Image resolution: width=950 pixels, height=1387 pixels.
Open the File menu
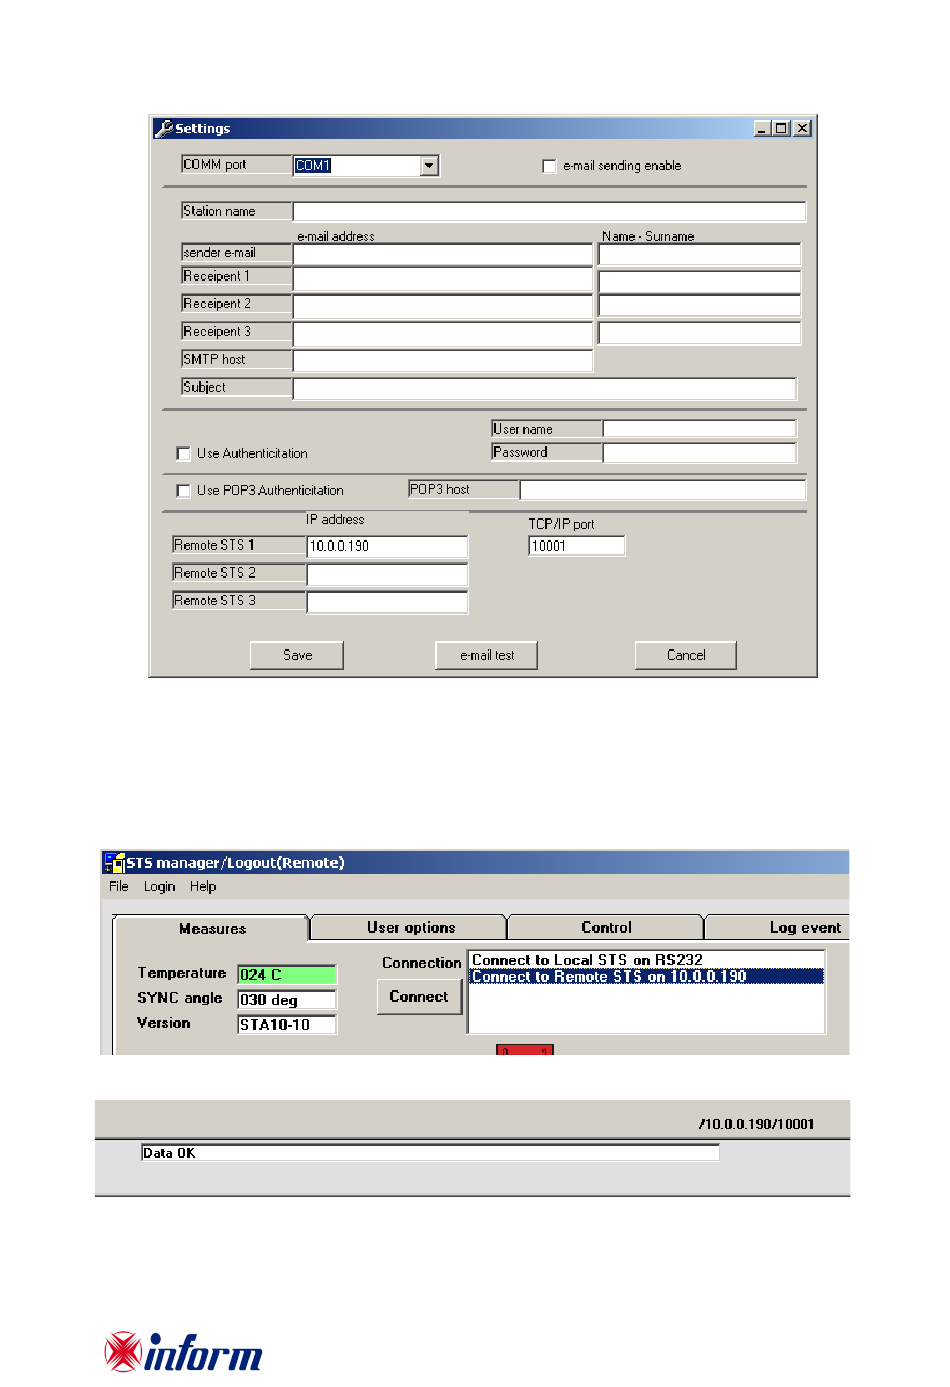119,886
